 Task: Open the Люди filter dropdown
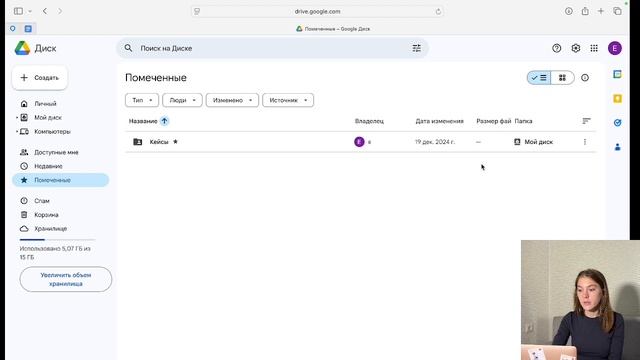pos(182,100)
